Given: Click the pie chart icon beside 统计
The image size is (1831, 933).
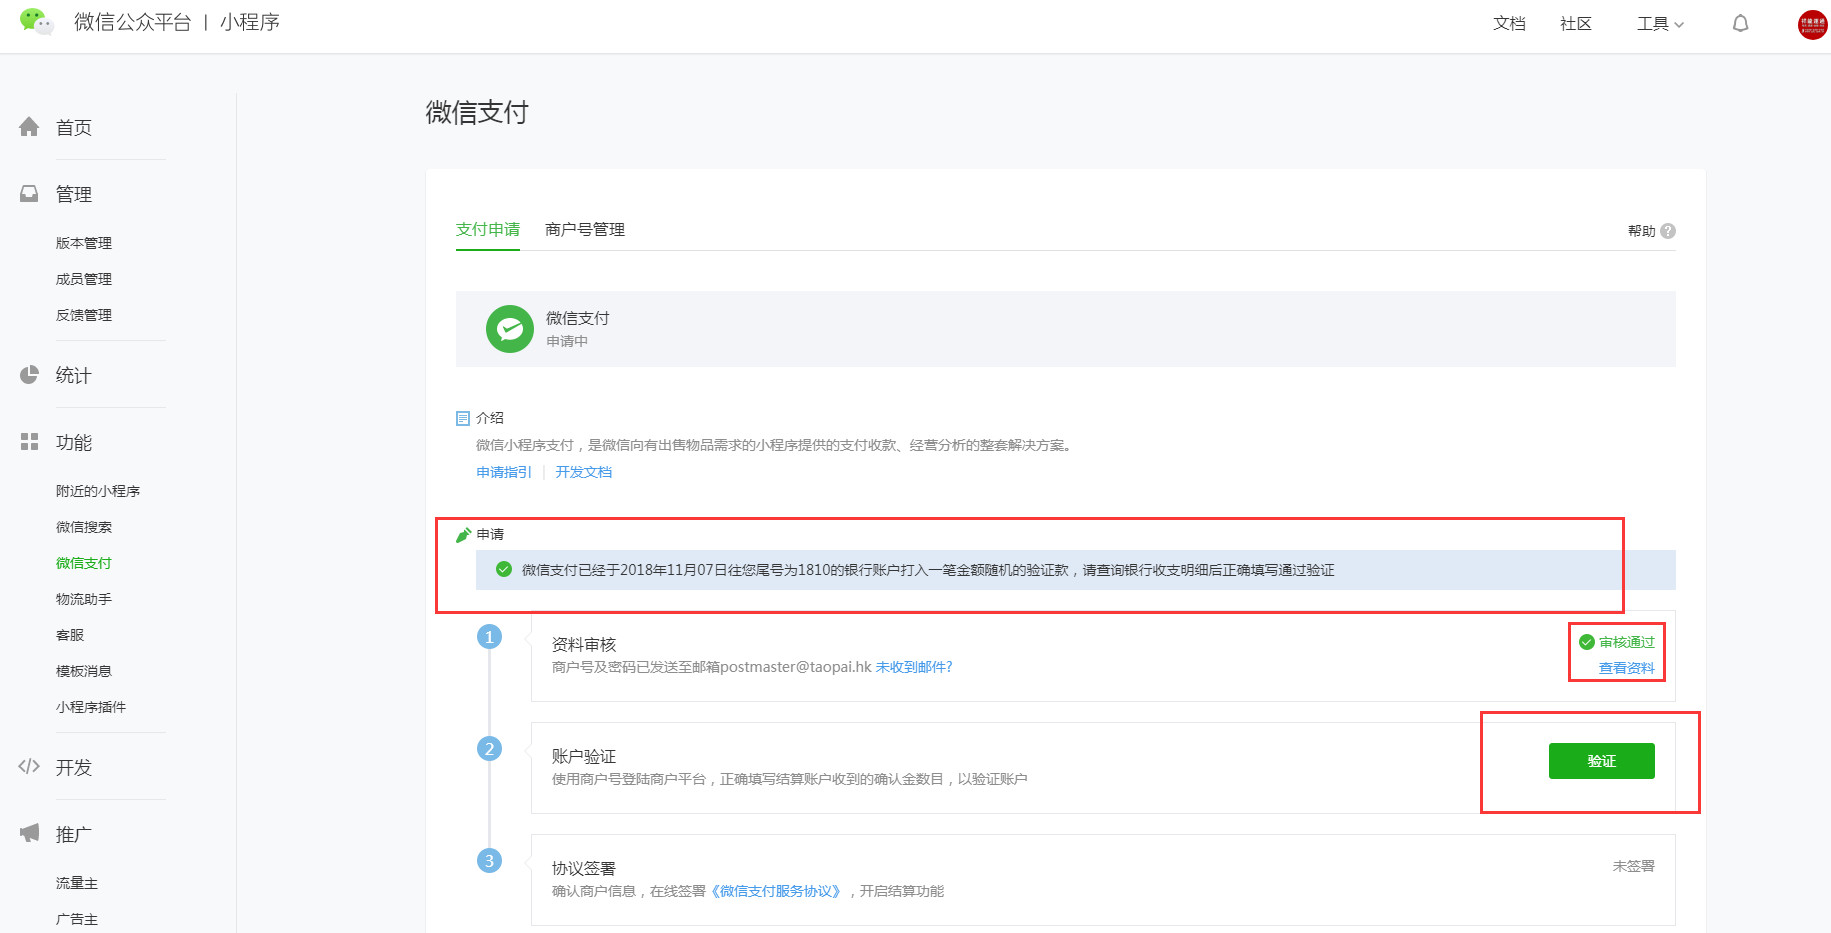Looking at the screenshot, I should pyautogui.click(x=29, y=375).
